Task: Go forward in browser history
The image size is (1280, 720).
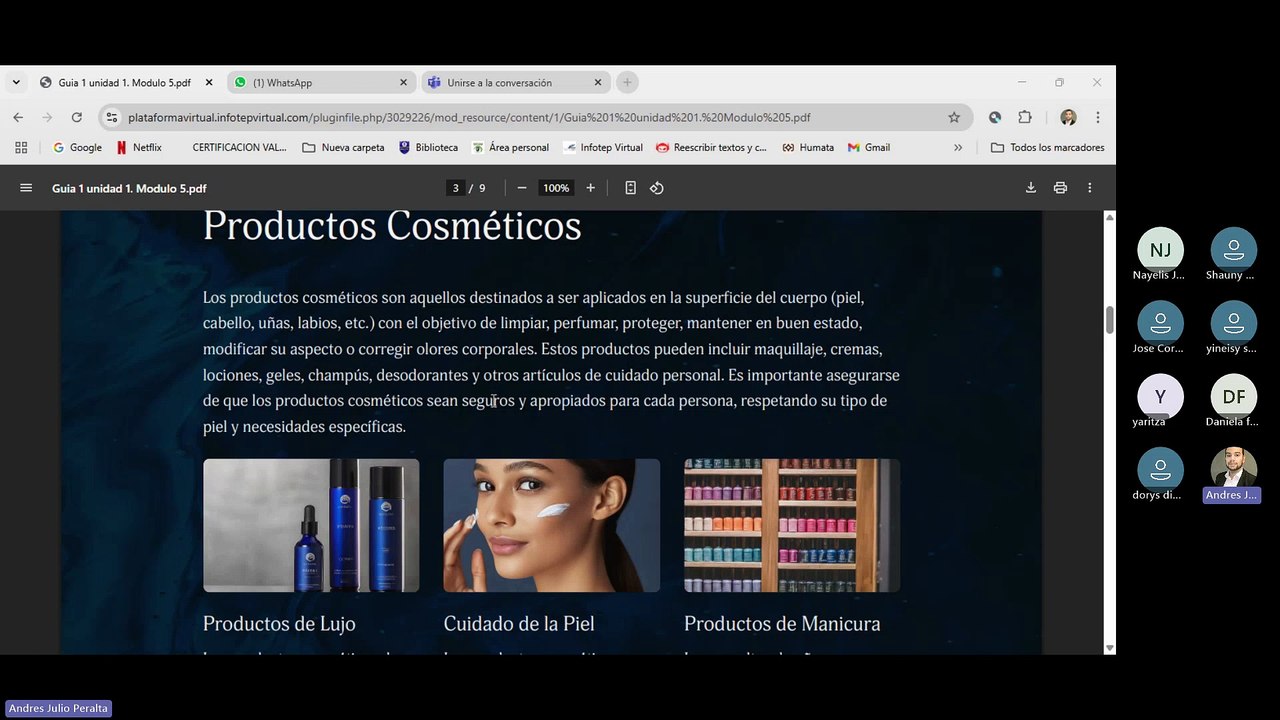Action: tap(47, 117)
